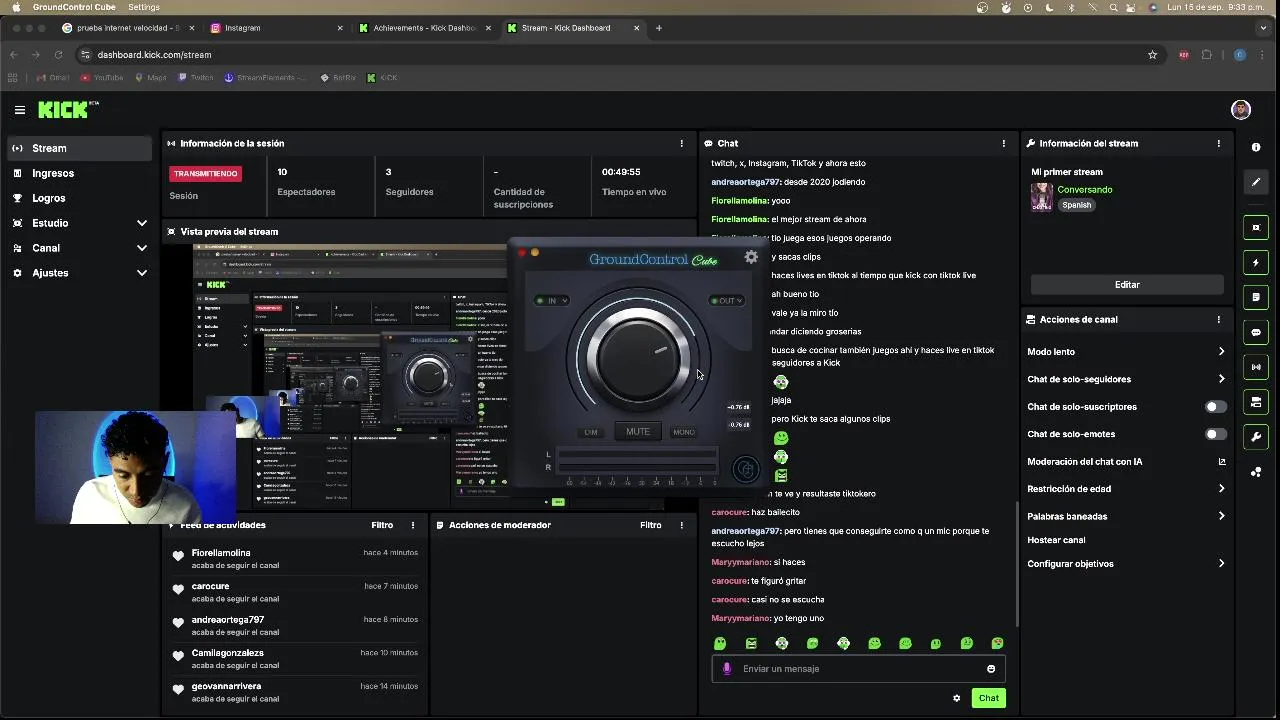
Task: Open Configurar objetivos options
Action: [1126, 564]
